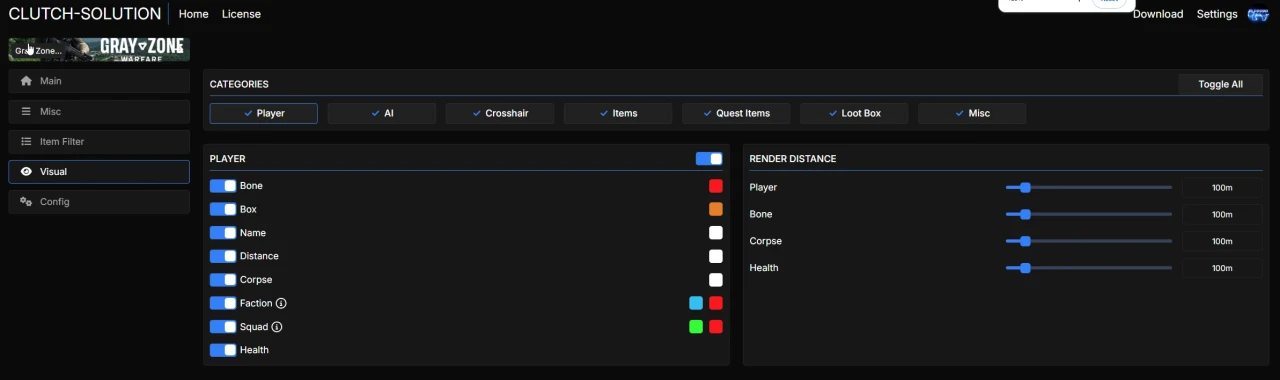Open the Main sidebar tab
The width and height of the screenshot is (1280, 380).
[99, 81]
